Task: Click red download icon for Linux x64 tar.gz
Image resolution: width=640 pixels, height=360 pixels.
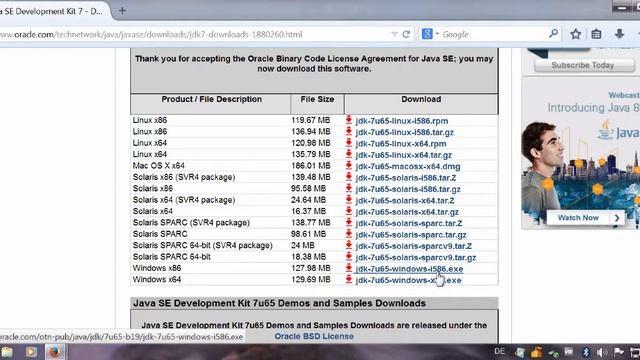Action: tap(349, 154)
